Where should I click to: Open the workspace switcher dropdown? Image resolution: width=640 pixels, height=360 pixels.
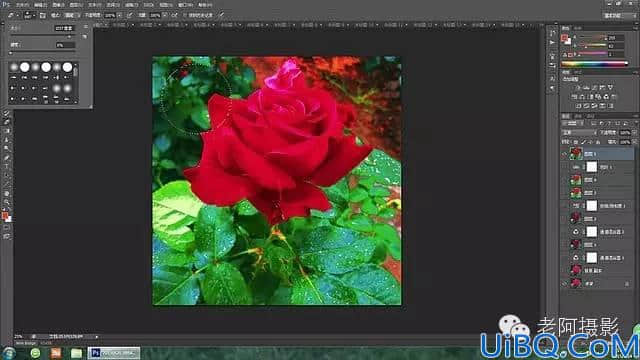point(620,16)
